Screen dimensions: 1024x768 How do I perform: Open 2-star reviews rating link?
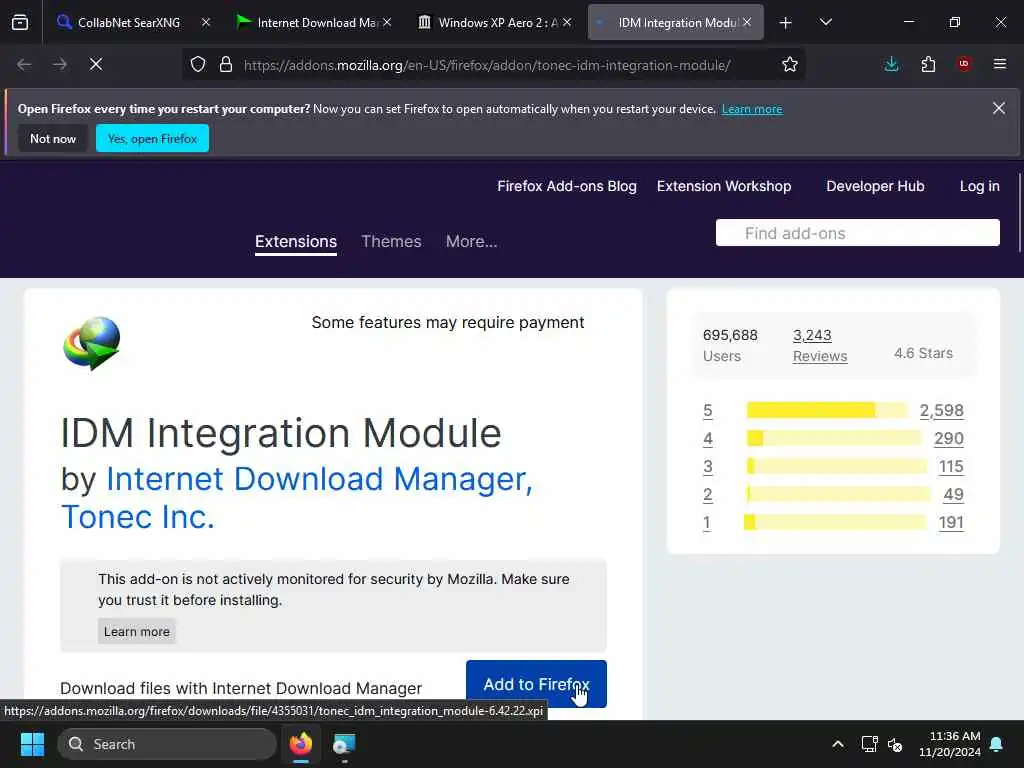707,495
